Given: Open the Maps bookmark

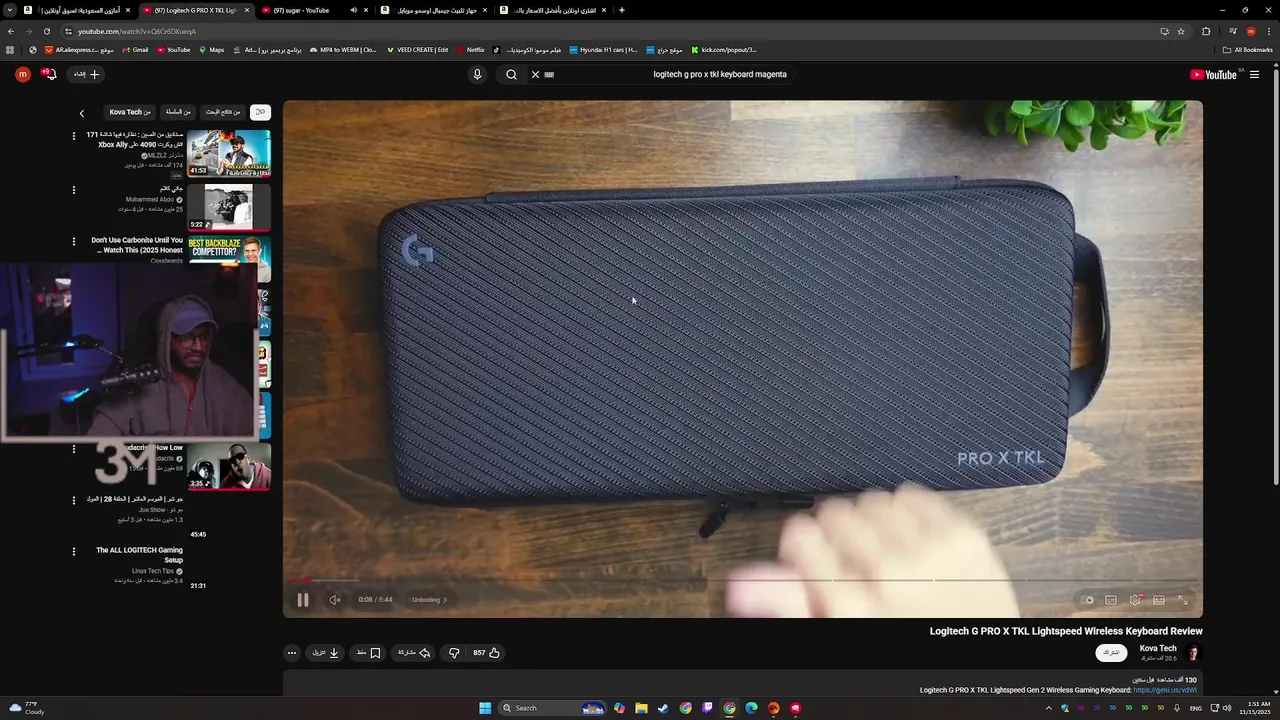Looking at the screenshot, I should click(x=211, y=49).
